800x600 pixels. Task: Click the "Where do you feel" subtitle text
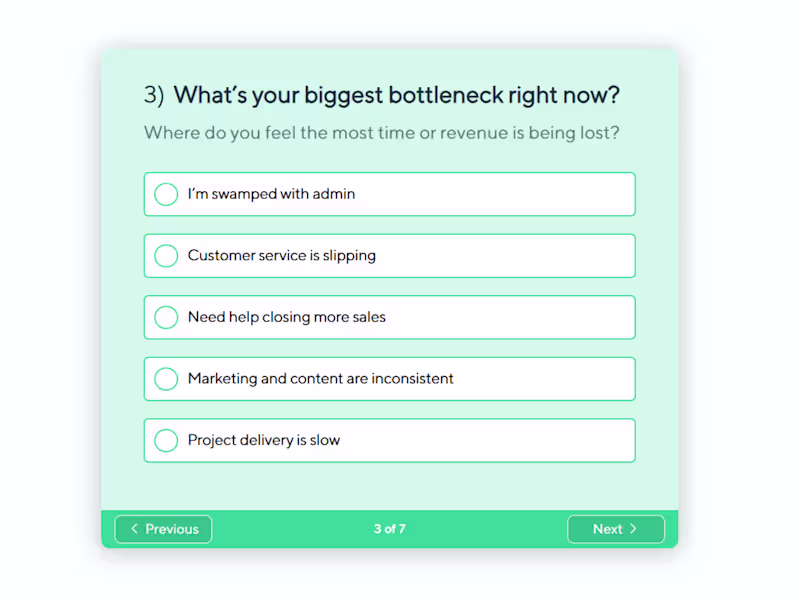pyautogui.click(x=381, y=132)
